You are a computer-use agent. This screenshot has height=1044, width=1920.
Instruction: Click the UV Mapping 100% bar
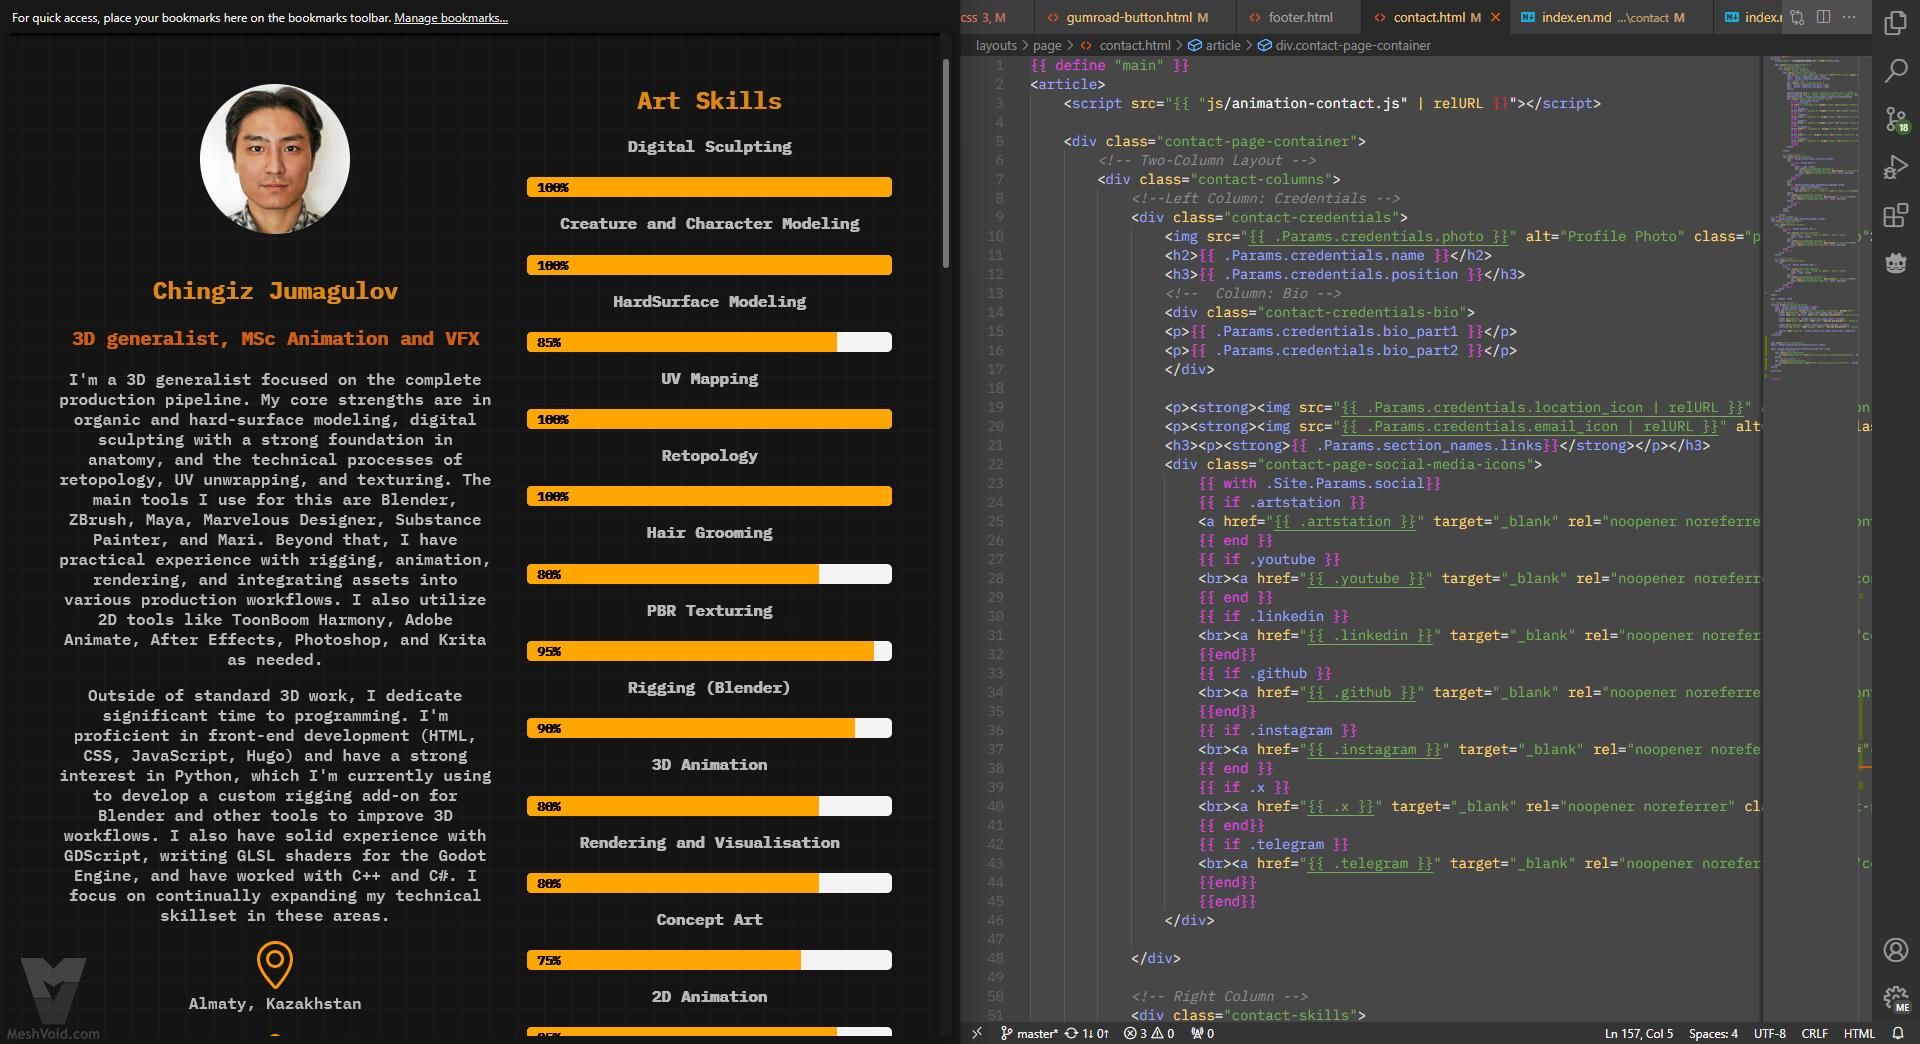coord(709,419)
